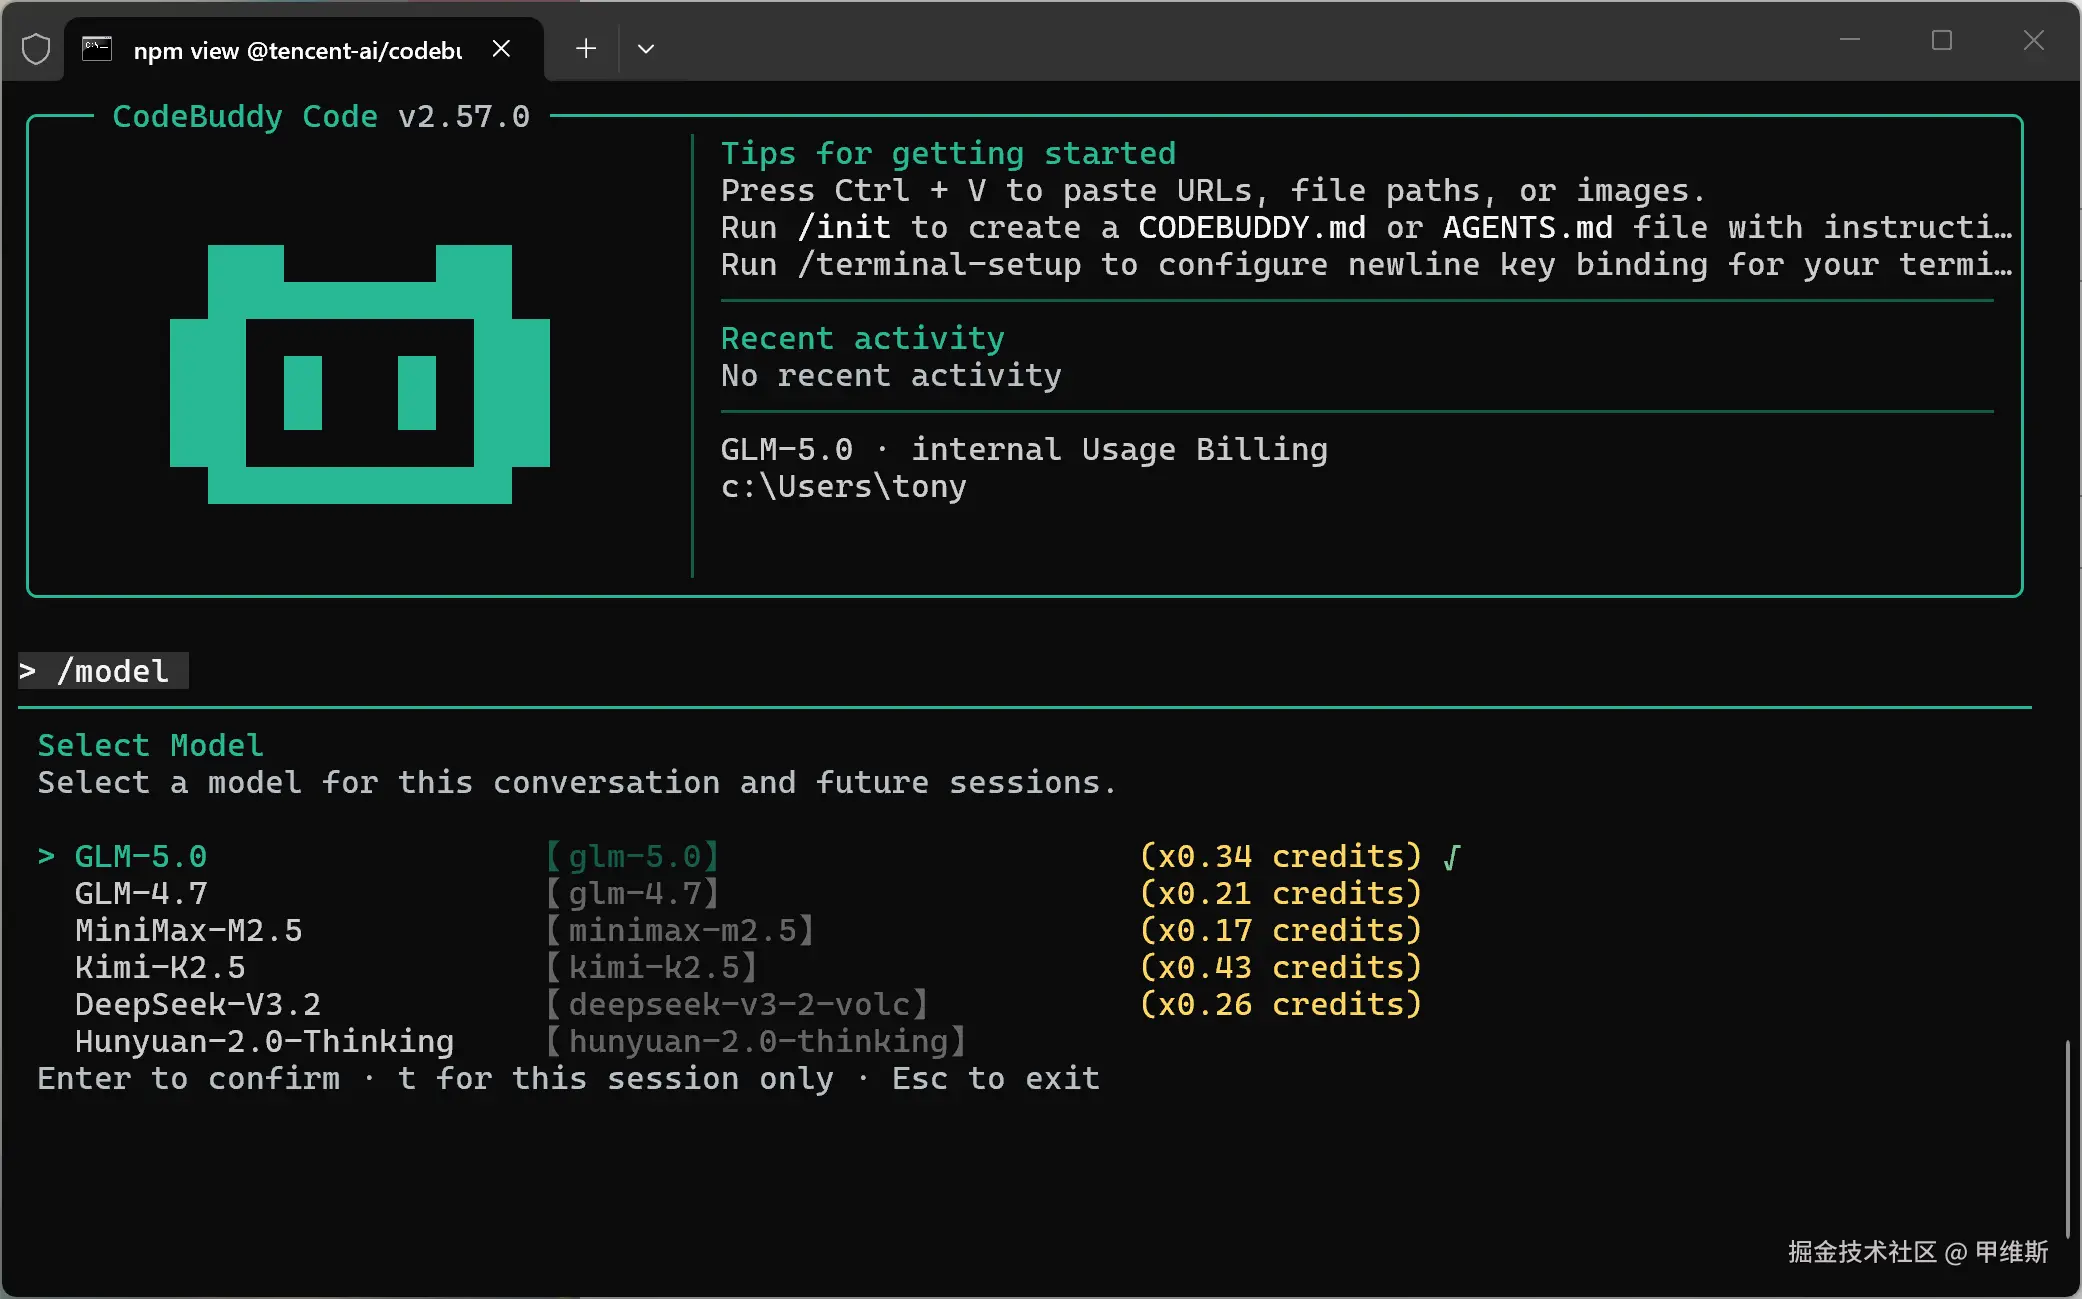Click the selection arrow beside GLM-5.0
Viewport: 2082px width, 1299px height.
(x=46, y=857)
